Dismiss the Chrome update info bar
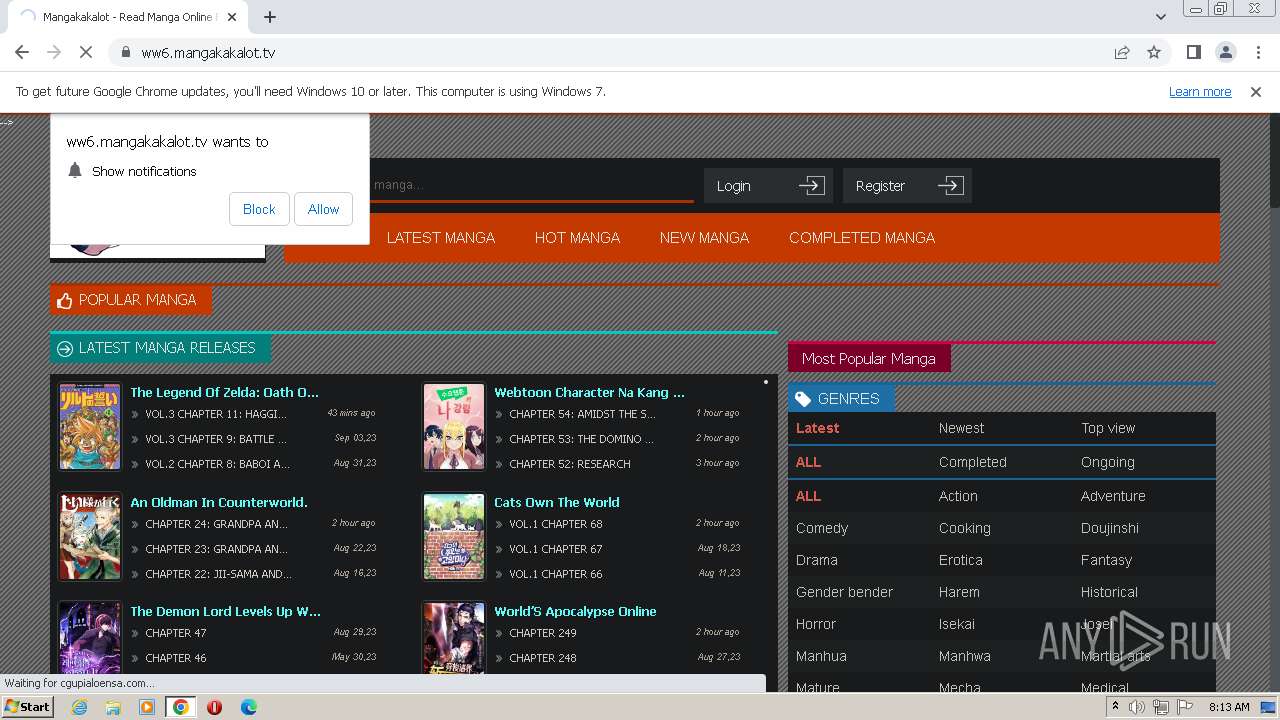The image size is (1280, 720). 1256,91
